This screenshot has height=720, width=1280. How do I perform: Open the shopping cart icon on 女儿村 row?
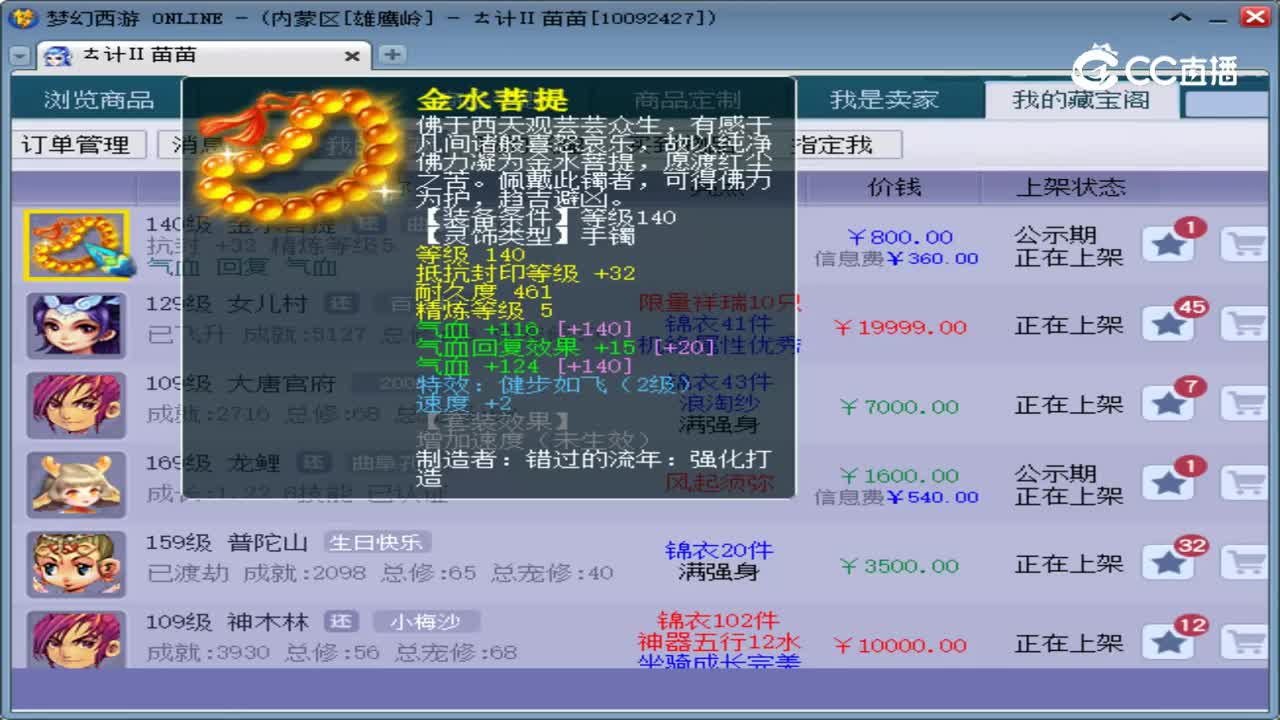1245,325
